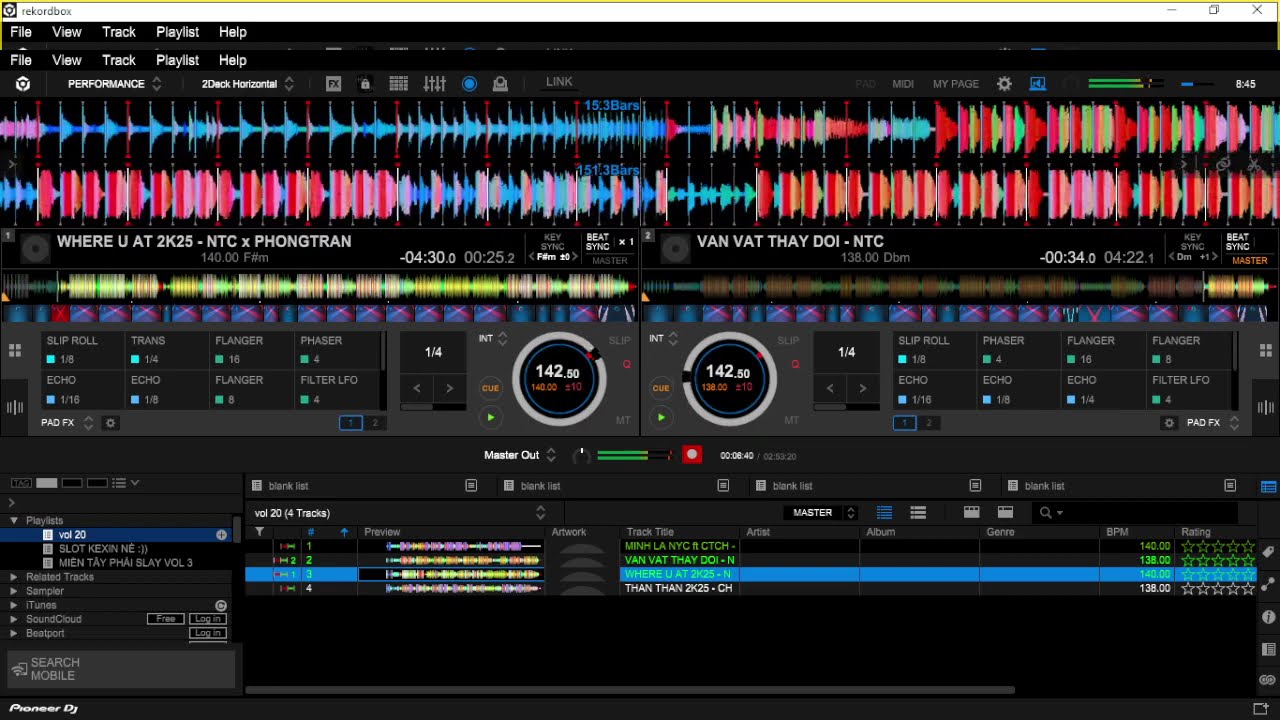The width and height of the screenshot is (1280, 720).
Task: Open the mixer panel
Action: tap(434, 84)
